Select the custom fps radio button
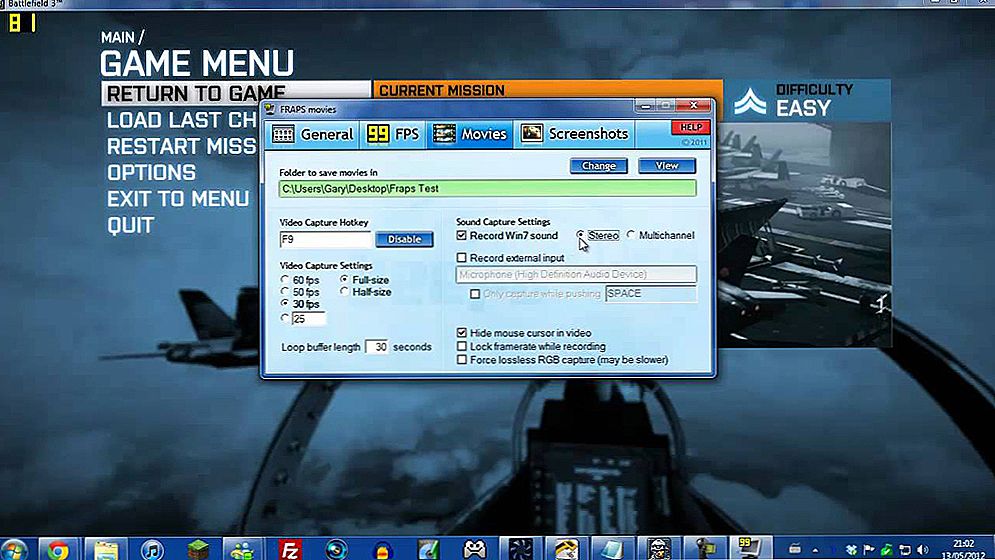The height and width of the screenshot is (560, 995). (285, 318)
